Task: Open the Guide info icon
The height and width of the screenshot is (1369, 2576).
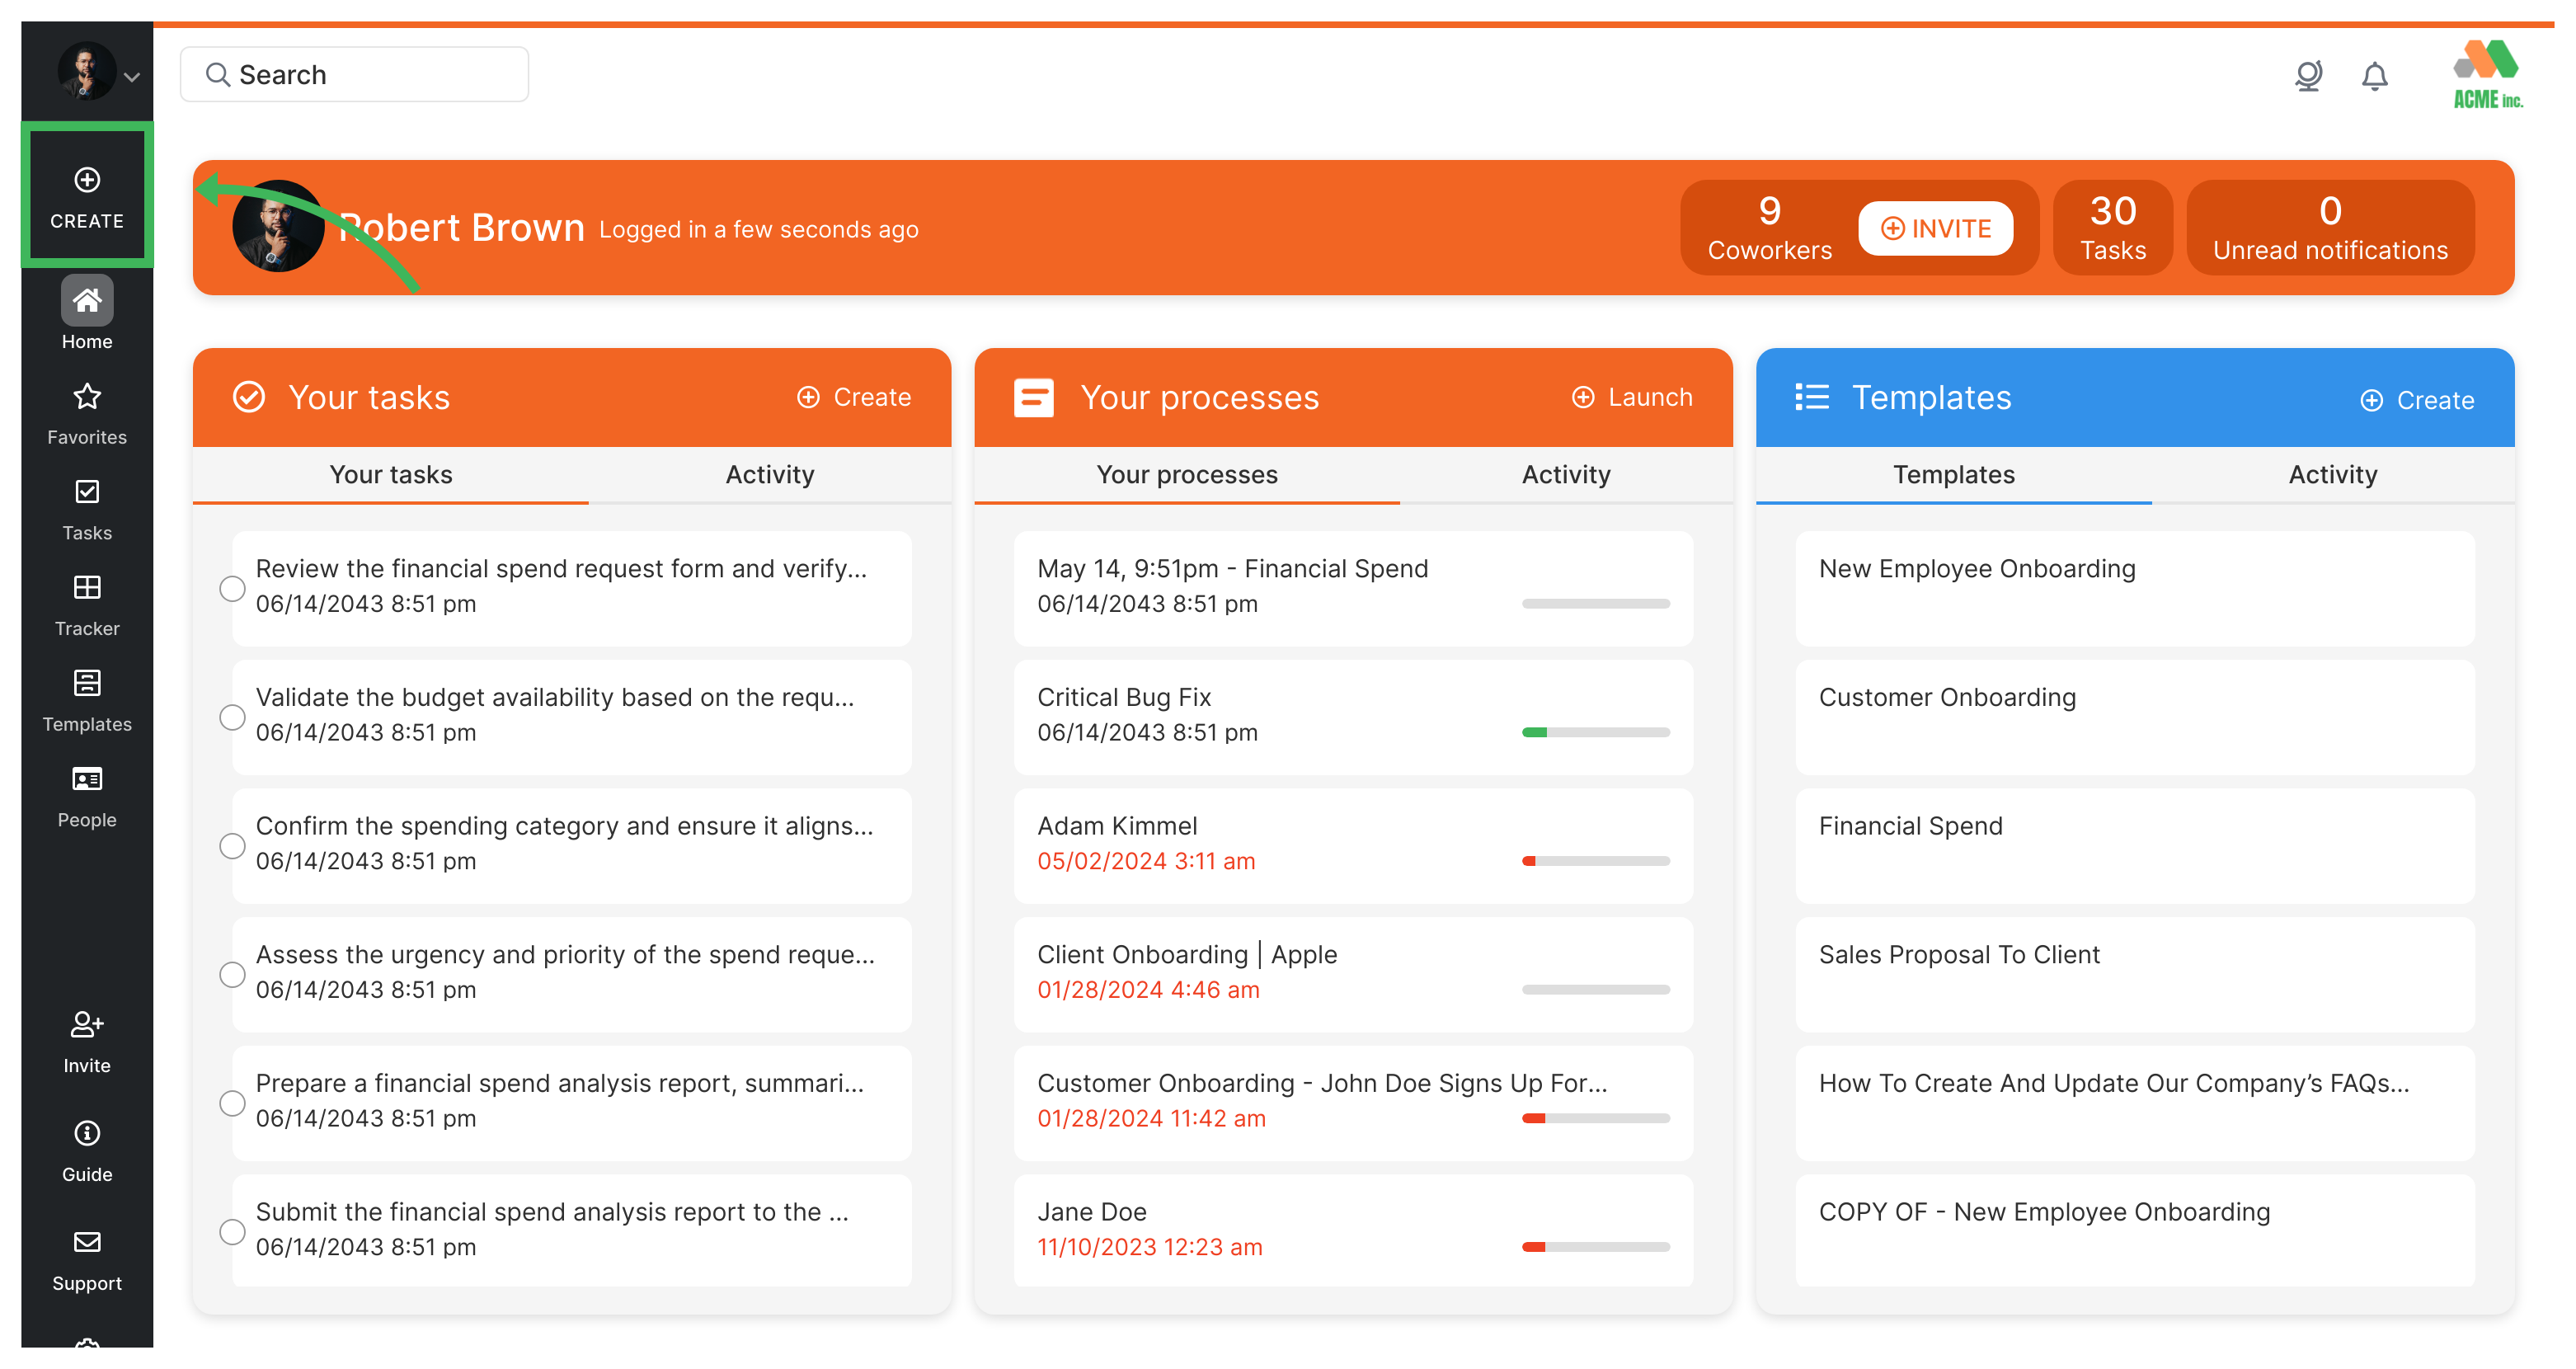Action: click(x=87, y=1133)
